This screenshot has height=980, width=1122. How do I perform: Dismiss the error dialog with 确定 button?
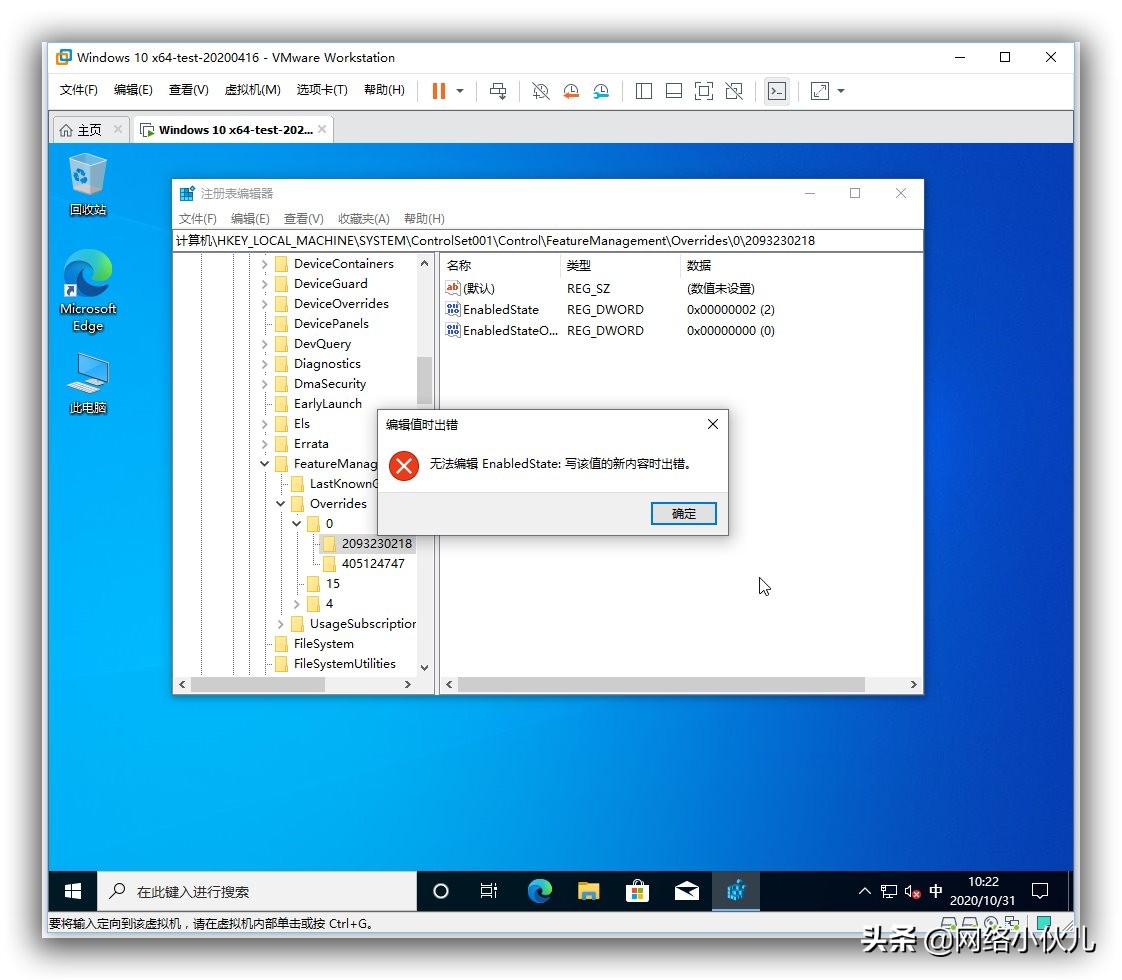click(683, 513)
